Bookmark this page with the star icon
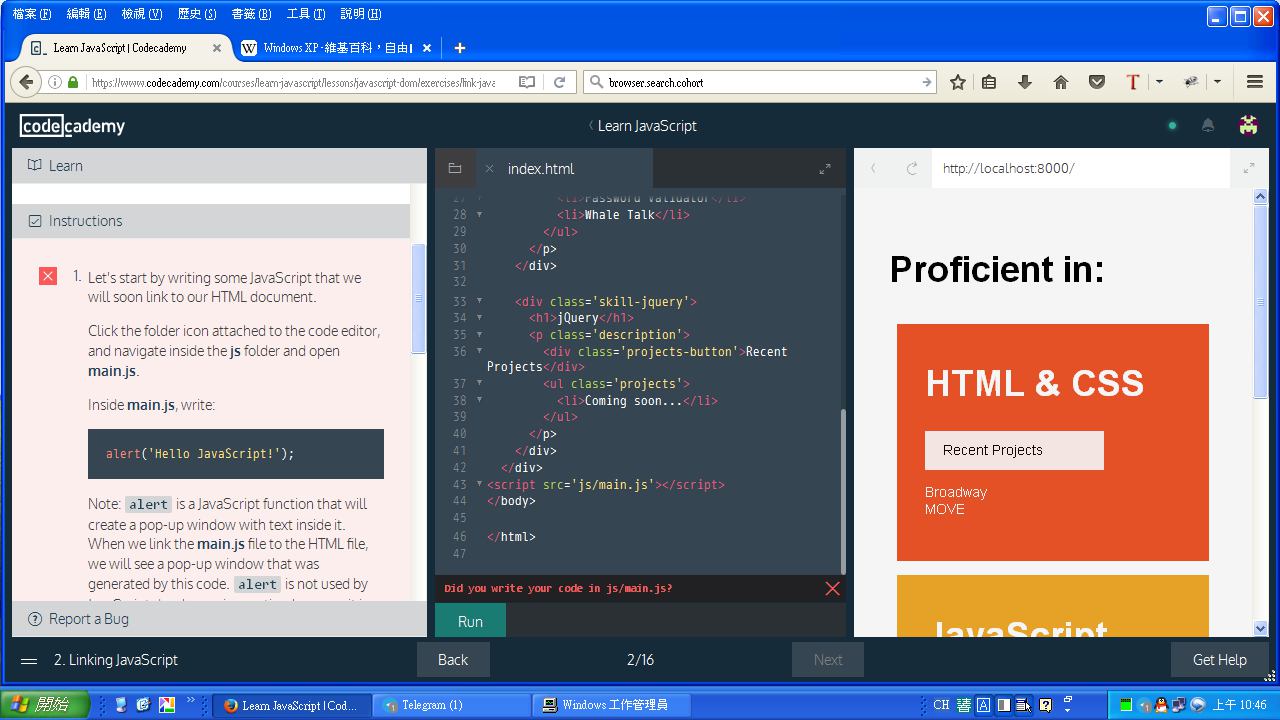1280x720 pixels. click(x=957, y=82)
